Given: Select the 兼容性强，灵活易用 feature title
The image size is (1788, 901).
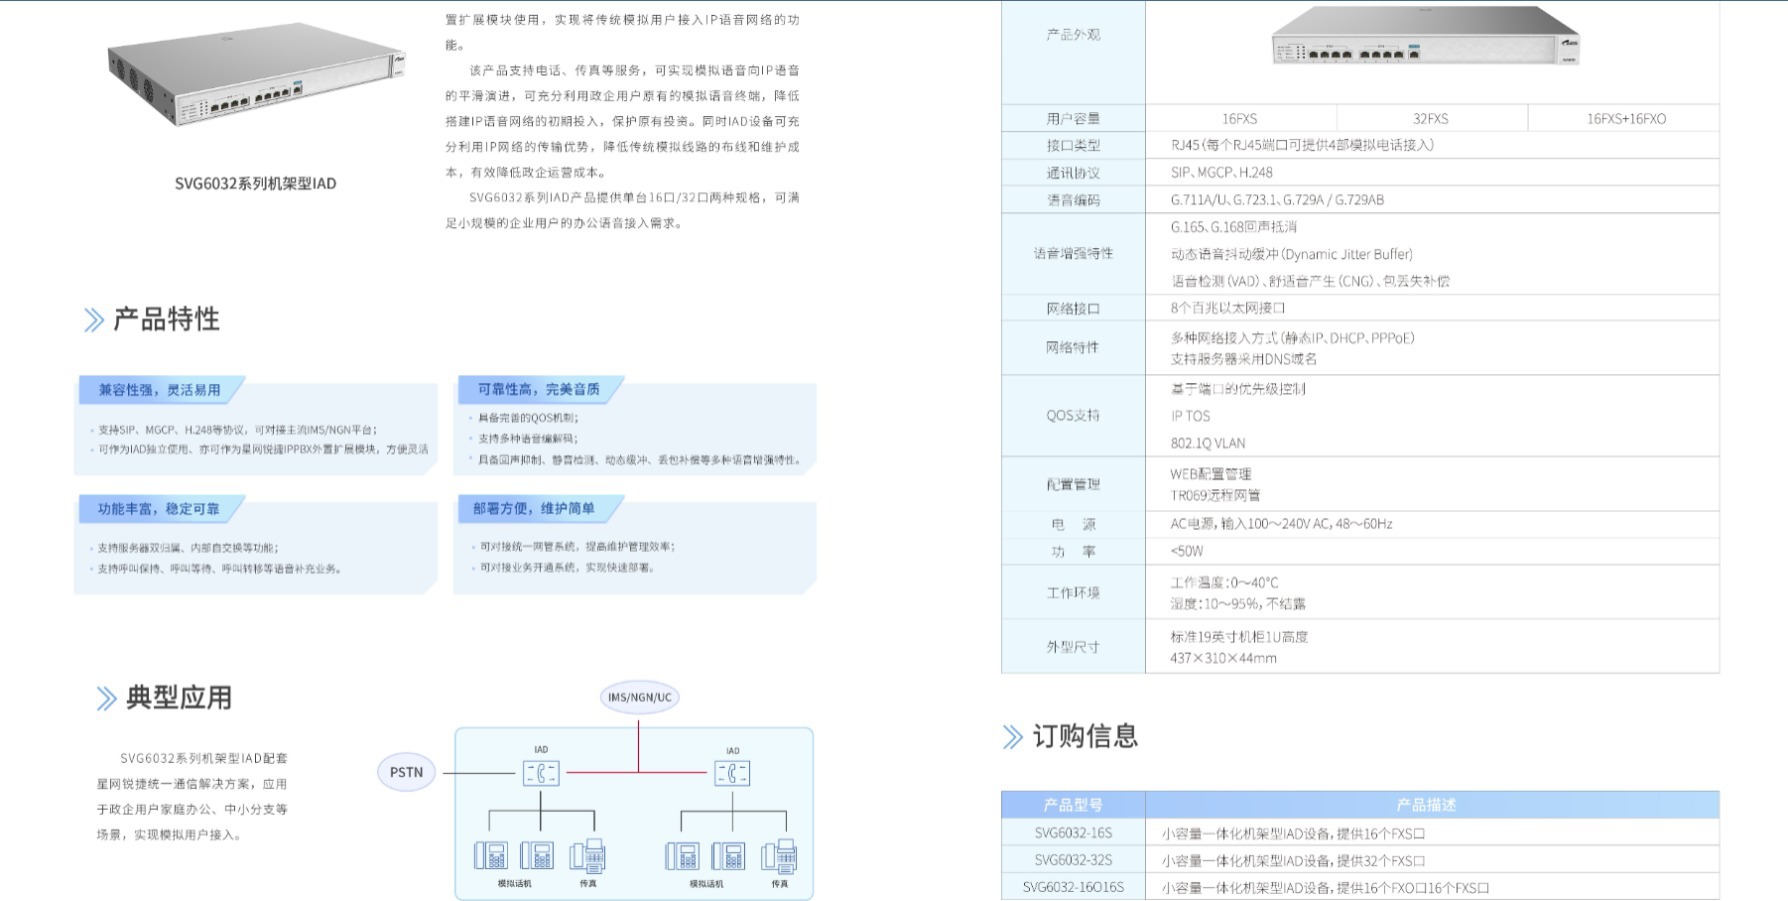Looking at the screenshot, I should pyautogui.click(x=159, y=390).
